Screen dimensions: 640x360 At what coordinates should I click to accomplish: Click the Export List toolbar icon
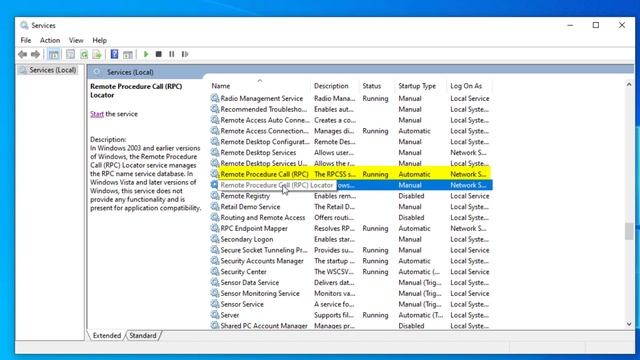point(97,54)
